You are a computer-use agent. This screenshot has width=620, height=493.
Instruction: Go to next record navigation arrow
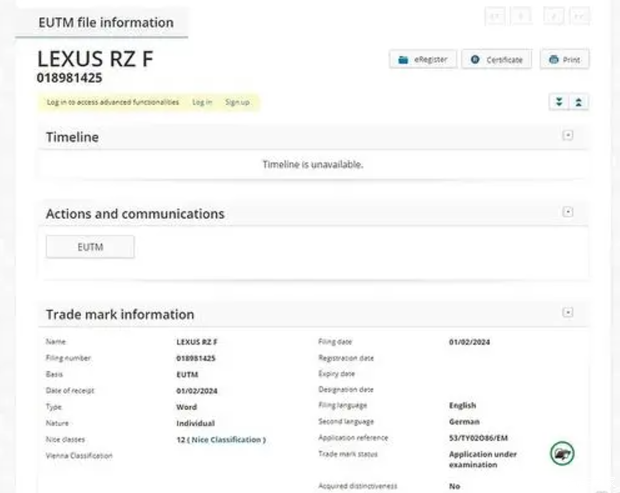553,16
